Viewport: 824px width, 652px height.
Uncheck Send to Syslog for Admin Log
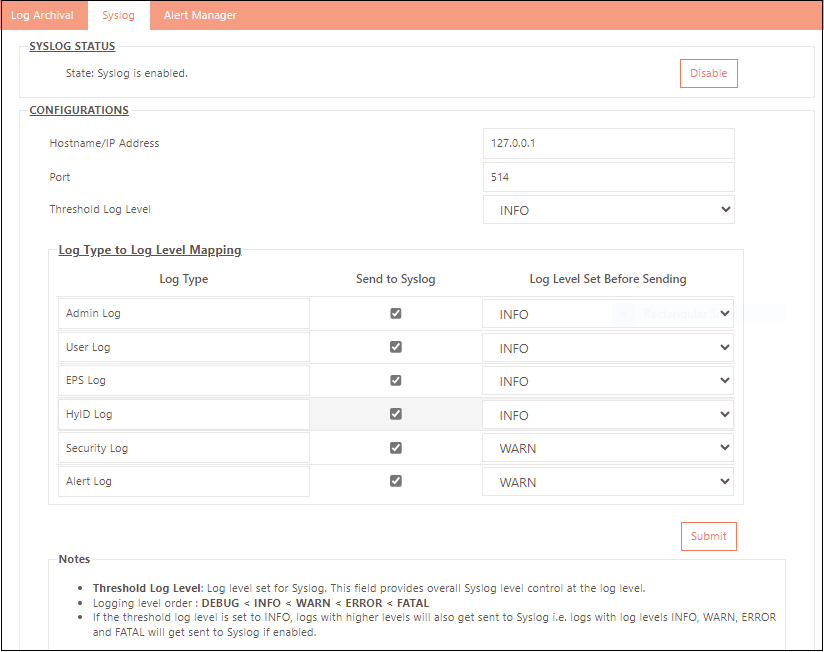(x=396, y=313)
